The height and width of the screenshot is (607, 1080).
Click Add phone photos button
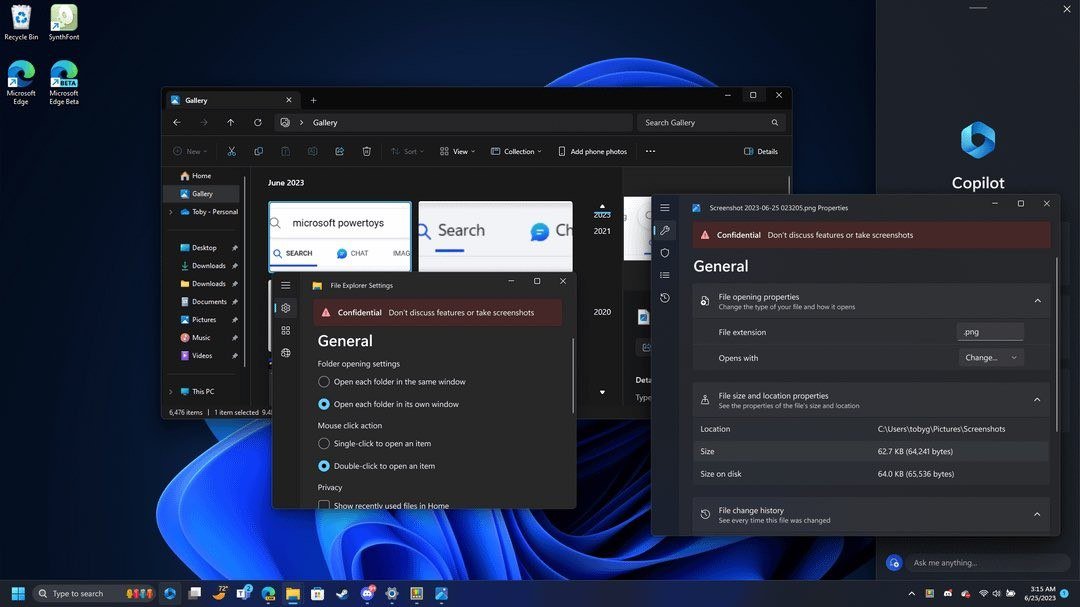tap(592, 151)
